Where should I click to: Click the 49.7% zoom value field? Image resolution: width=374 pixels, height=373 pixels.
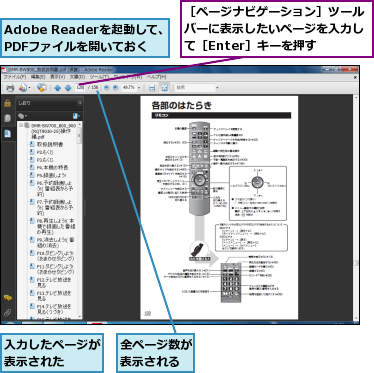click(x=129, y=88)
